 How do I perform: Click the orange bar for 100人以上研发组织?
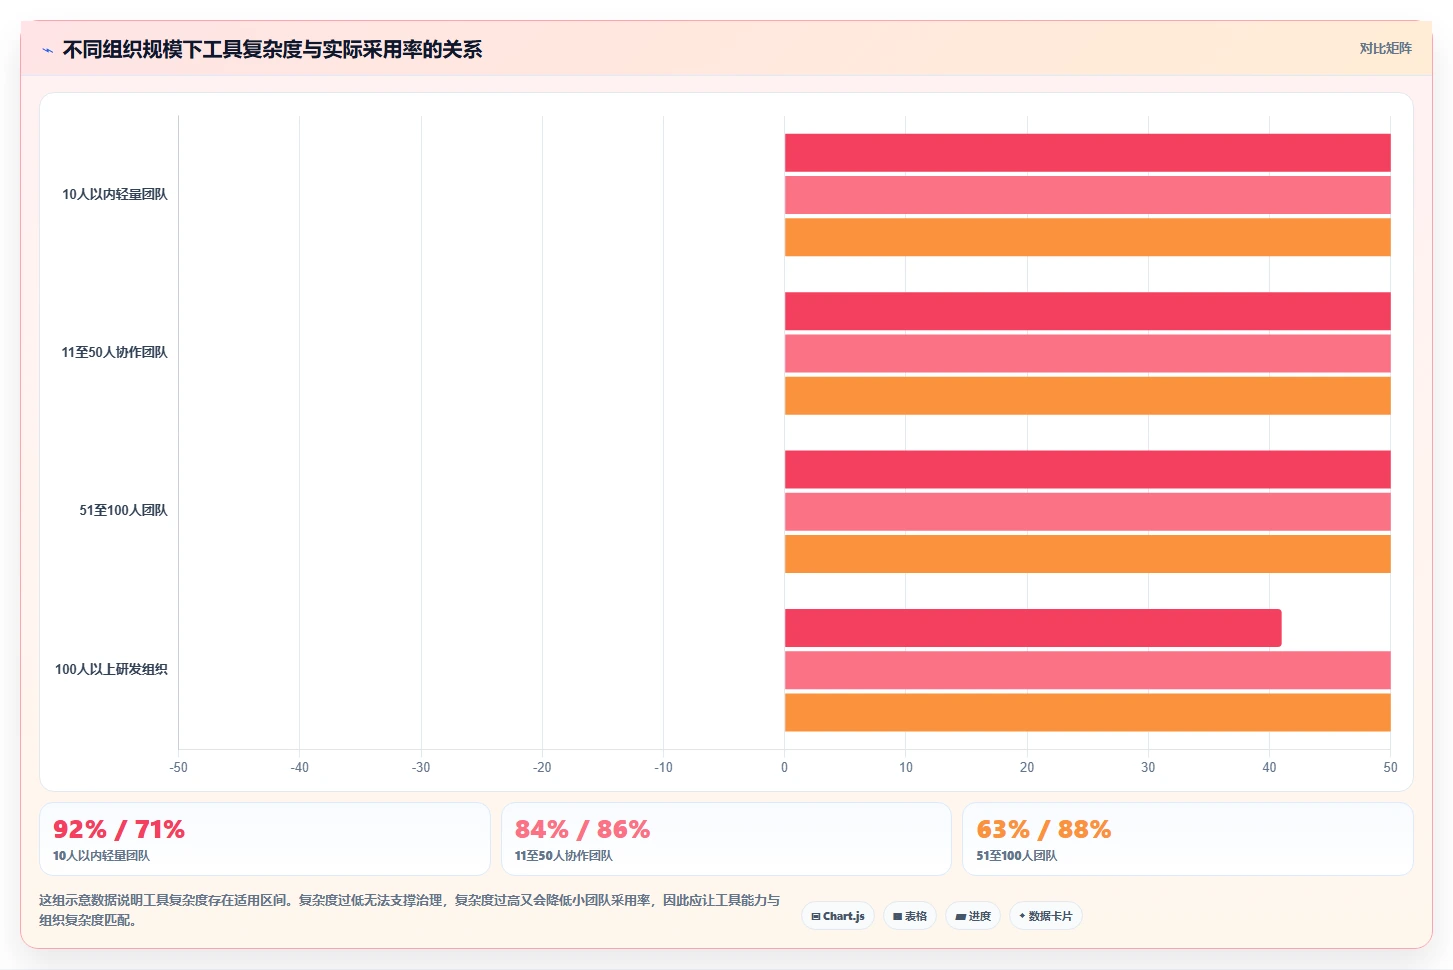[1087, 712]
